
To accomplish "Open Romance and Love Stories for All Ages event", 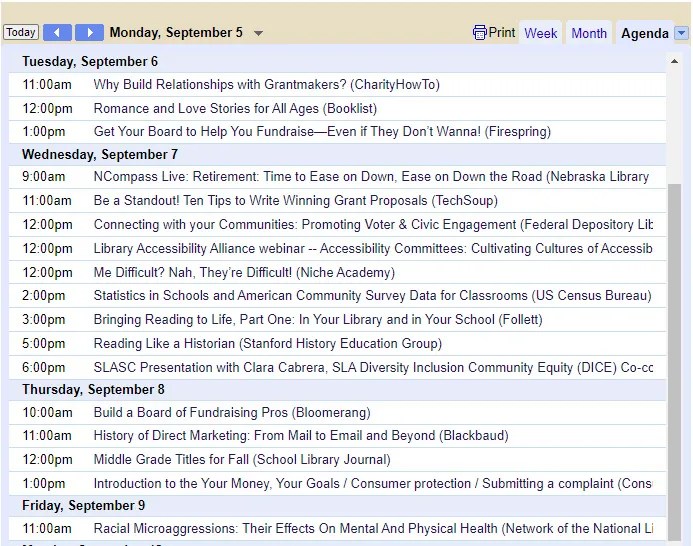I will point(235,108).
